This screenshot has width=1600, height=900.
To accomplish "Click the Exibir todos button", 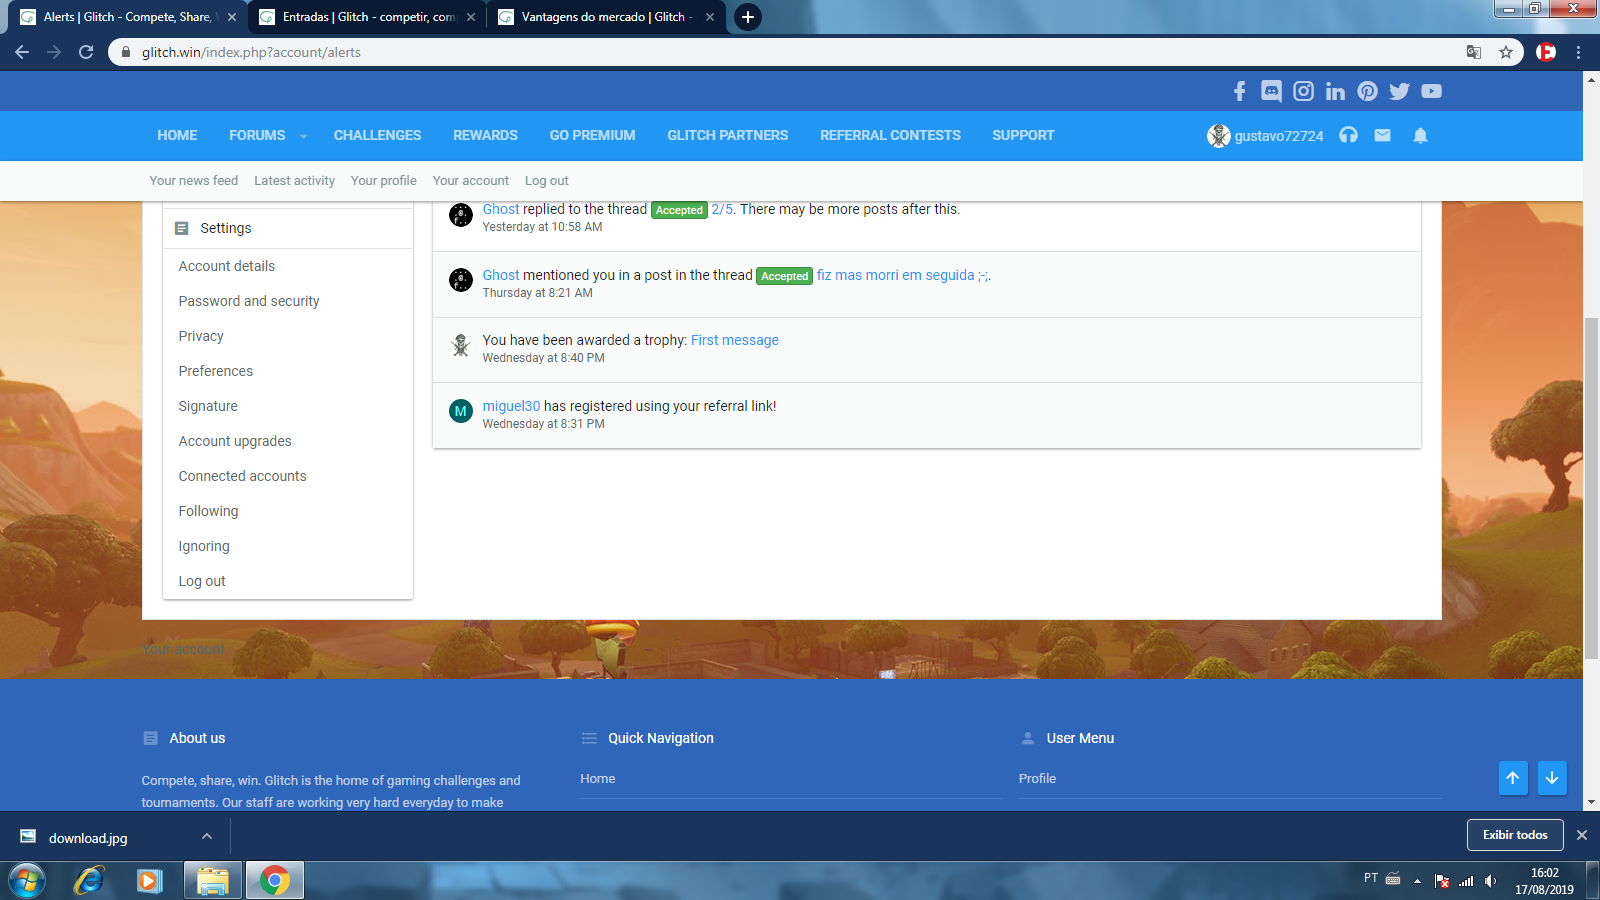I will click(x=1514, y=835).
